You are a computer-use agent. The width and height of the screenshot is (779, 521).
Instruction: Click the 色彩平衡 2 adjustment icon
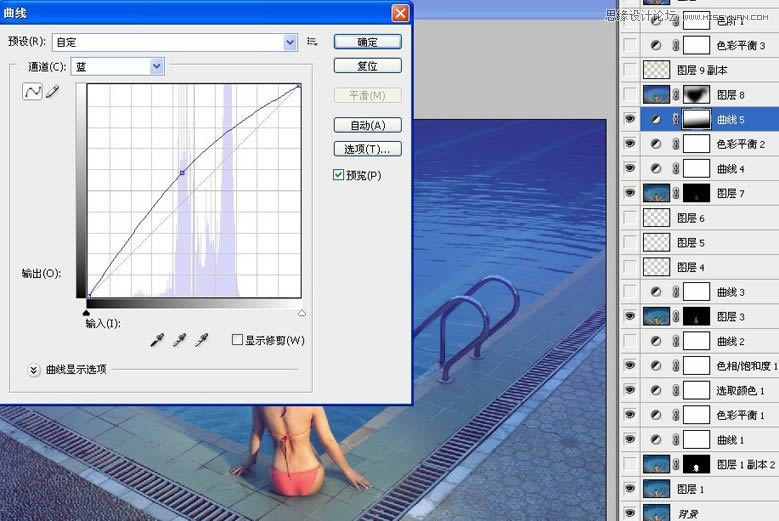pyautogui.click(x=656, y=144)
